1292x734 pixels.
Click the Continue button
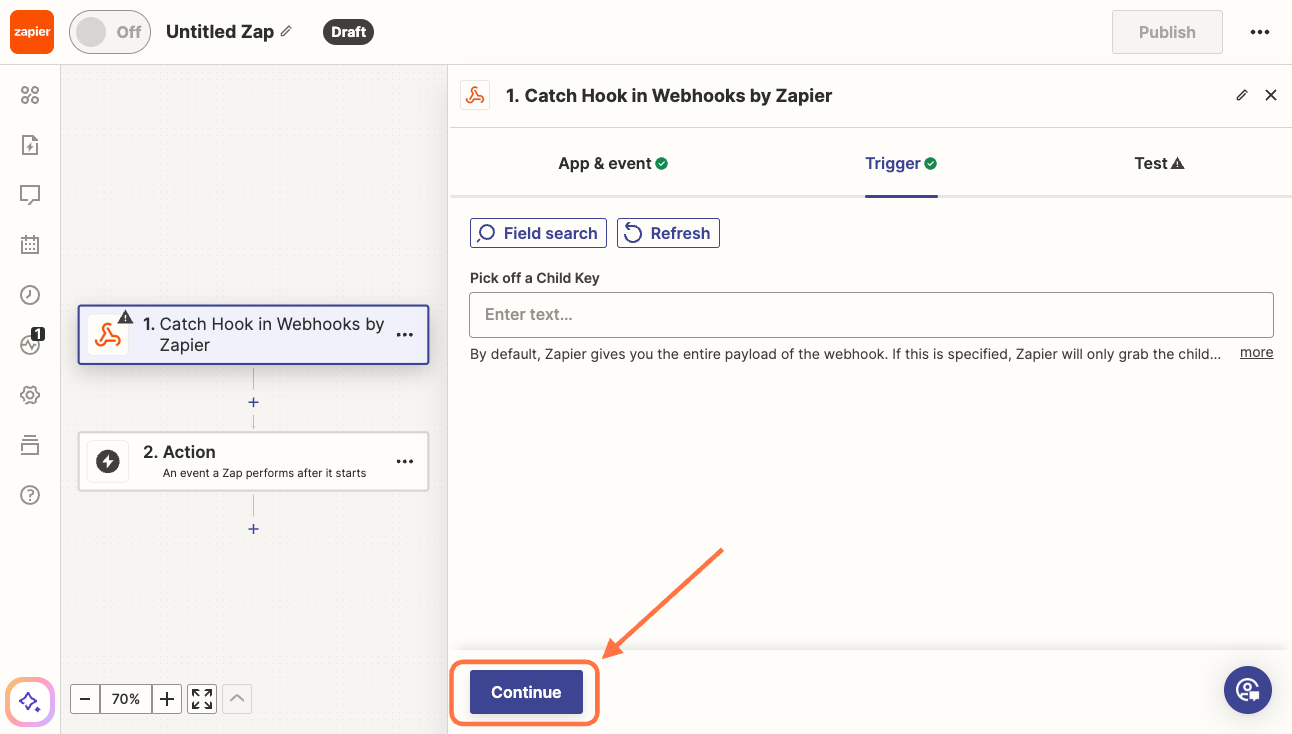[x=526, y=692]
